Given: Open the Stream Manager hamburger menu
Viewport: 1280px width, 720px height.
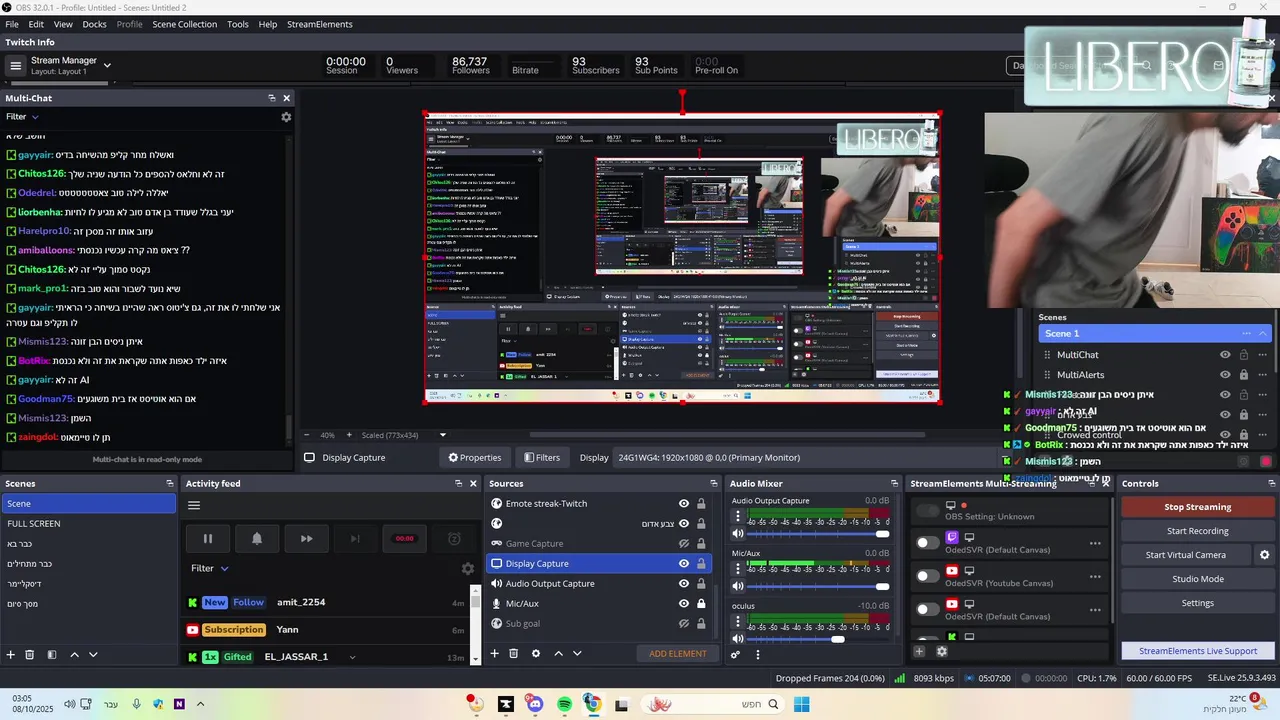Looking at the screenshot, I should 15,66.
